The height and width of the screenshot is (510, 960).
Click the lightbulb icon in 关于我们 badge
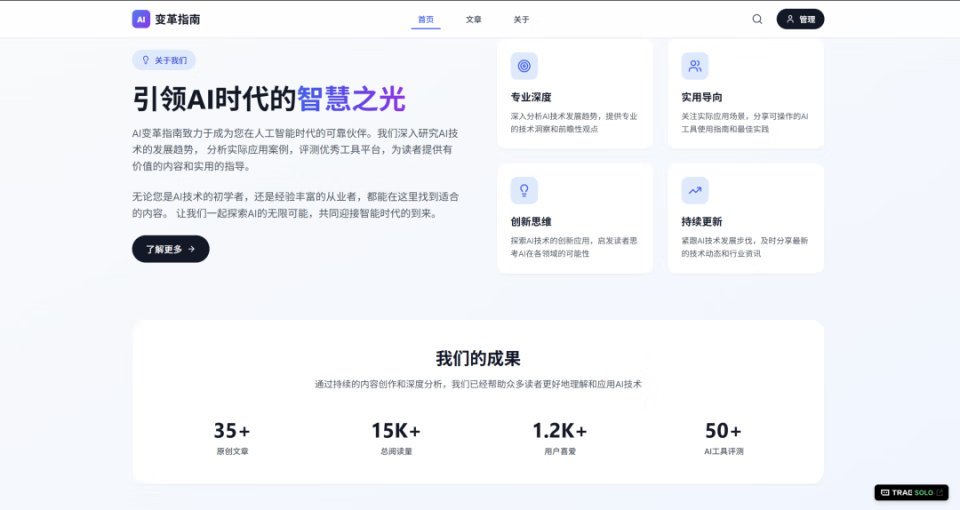146,60
